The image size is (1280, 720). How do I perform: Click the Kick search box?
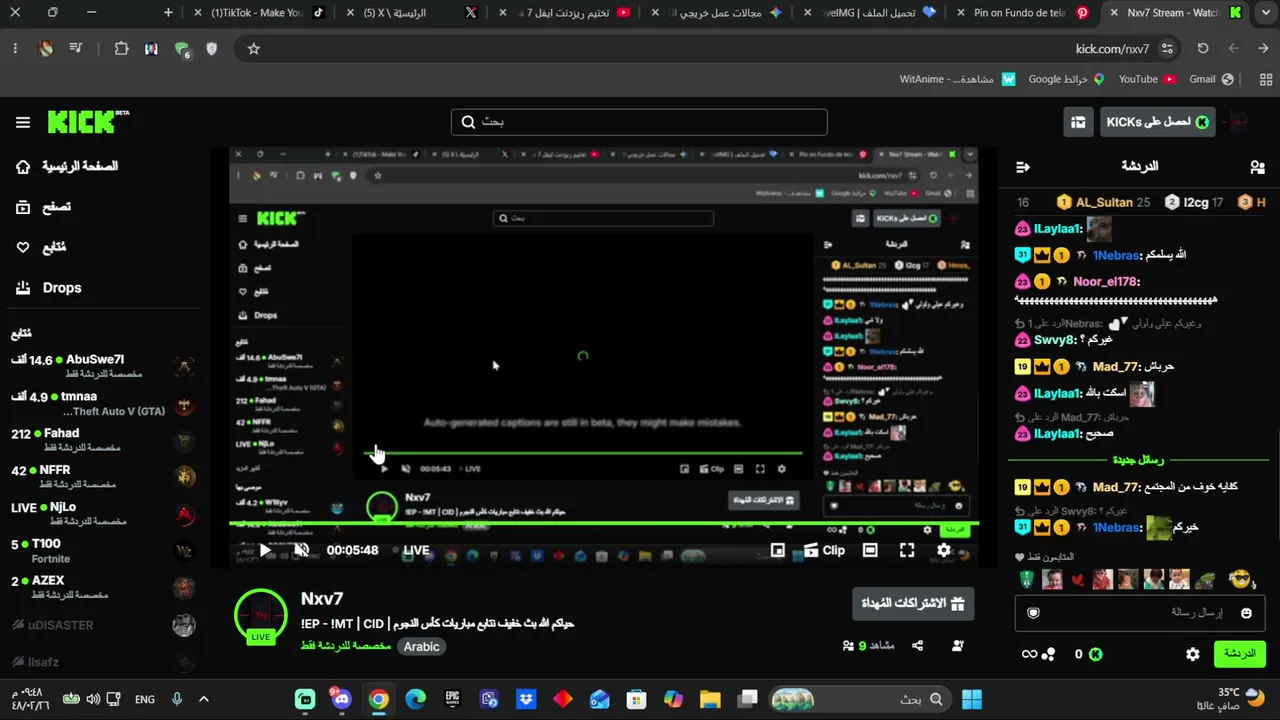[x=639, y=122]
